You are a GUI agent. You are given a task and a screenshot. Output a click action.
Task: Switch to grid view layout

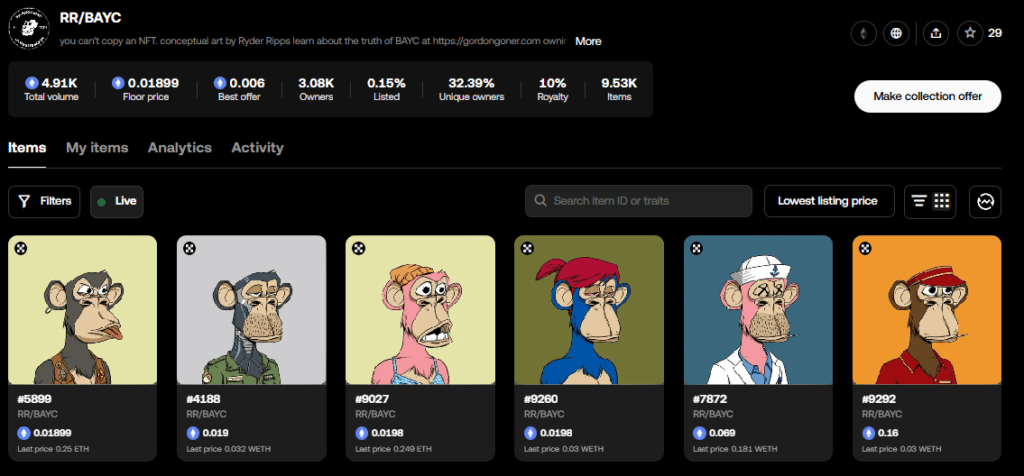(941, 201)
